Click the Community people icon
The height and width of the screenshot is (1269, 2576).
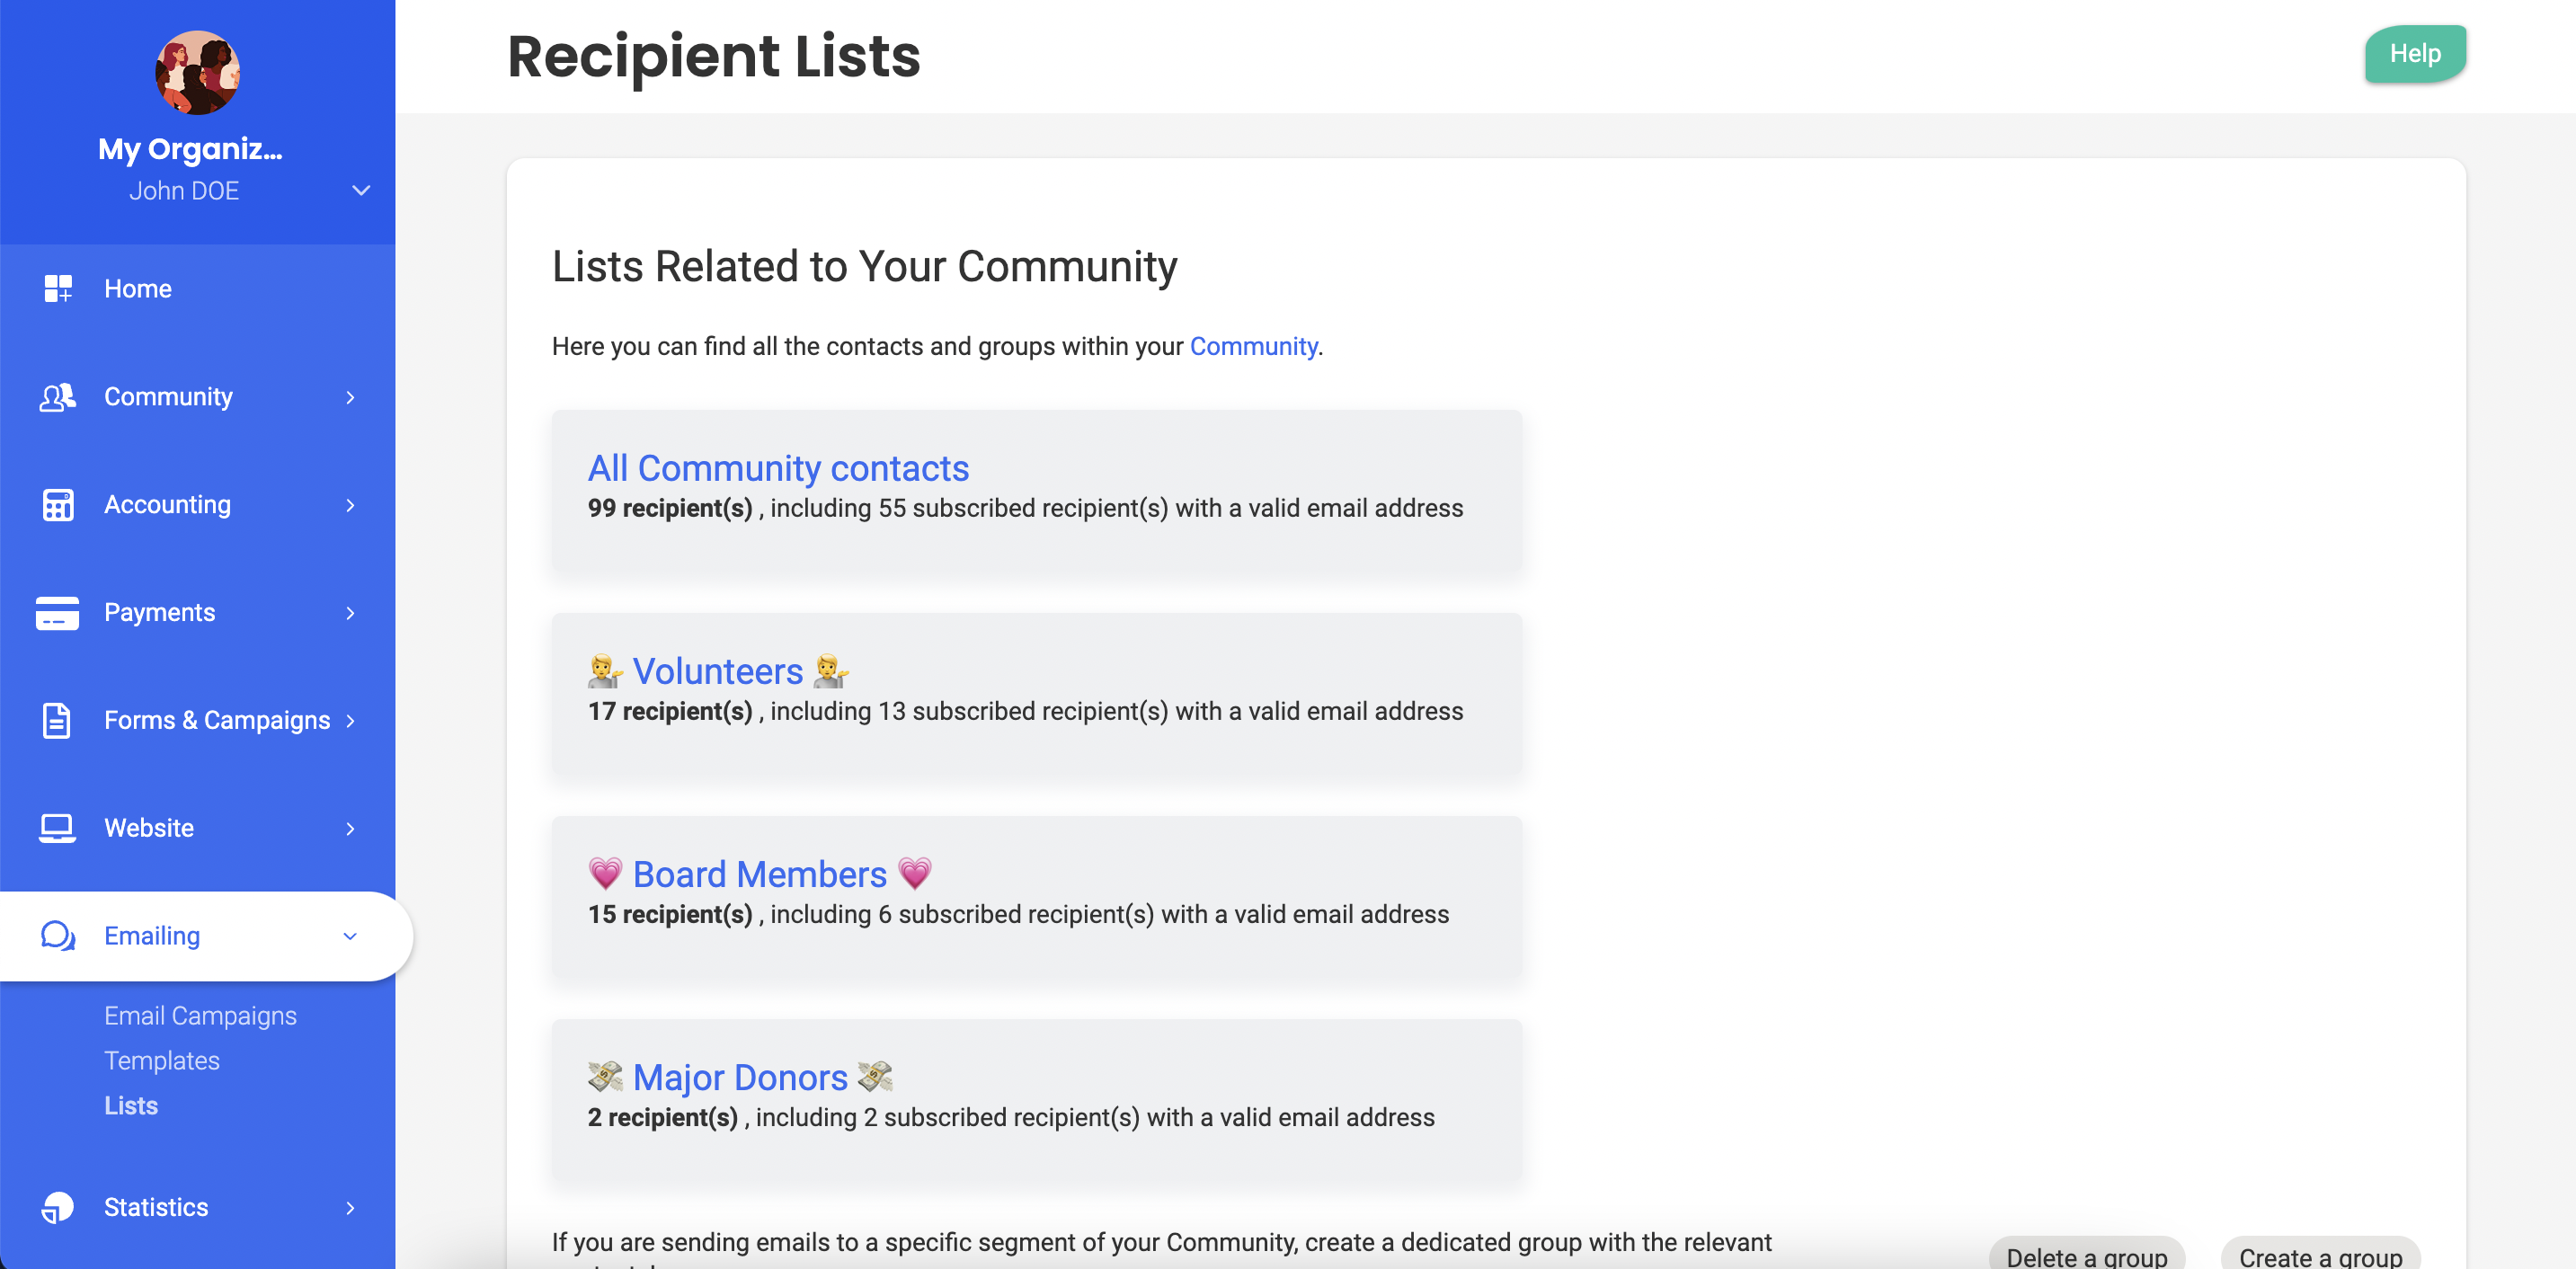pyautogui.click(x=58, y=397)
